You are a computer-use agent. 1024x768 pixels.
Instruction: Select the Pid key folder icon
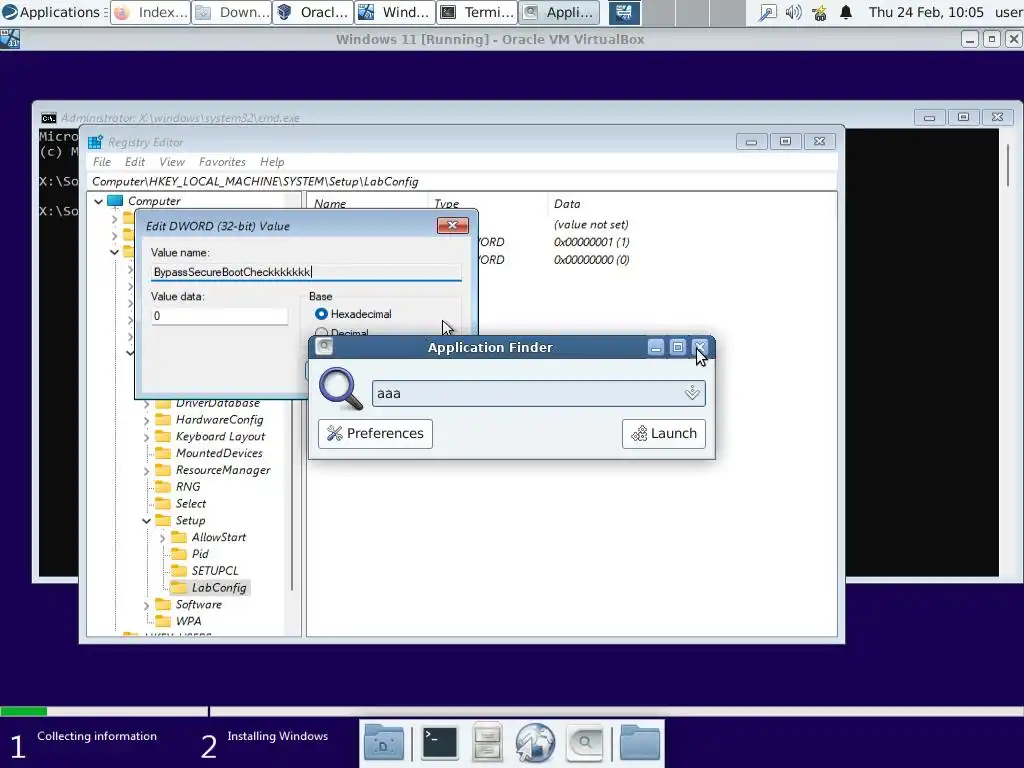coord(179,554)
